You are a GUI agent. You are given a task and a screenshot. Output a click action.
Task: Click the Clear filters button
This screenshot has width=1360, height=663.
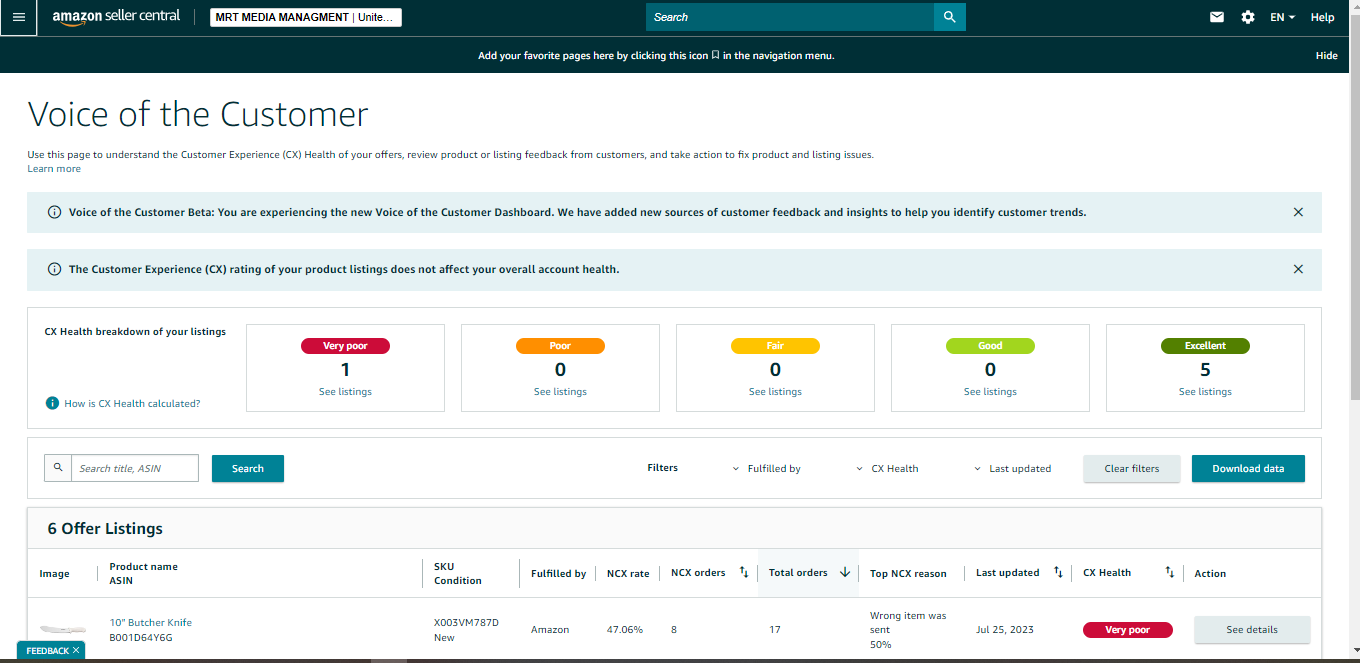coord(1132,468)
